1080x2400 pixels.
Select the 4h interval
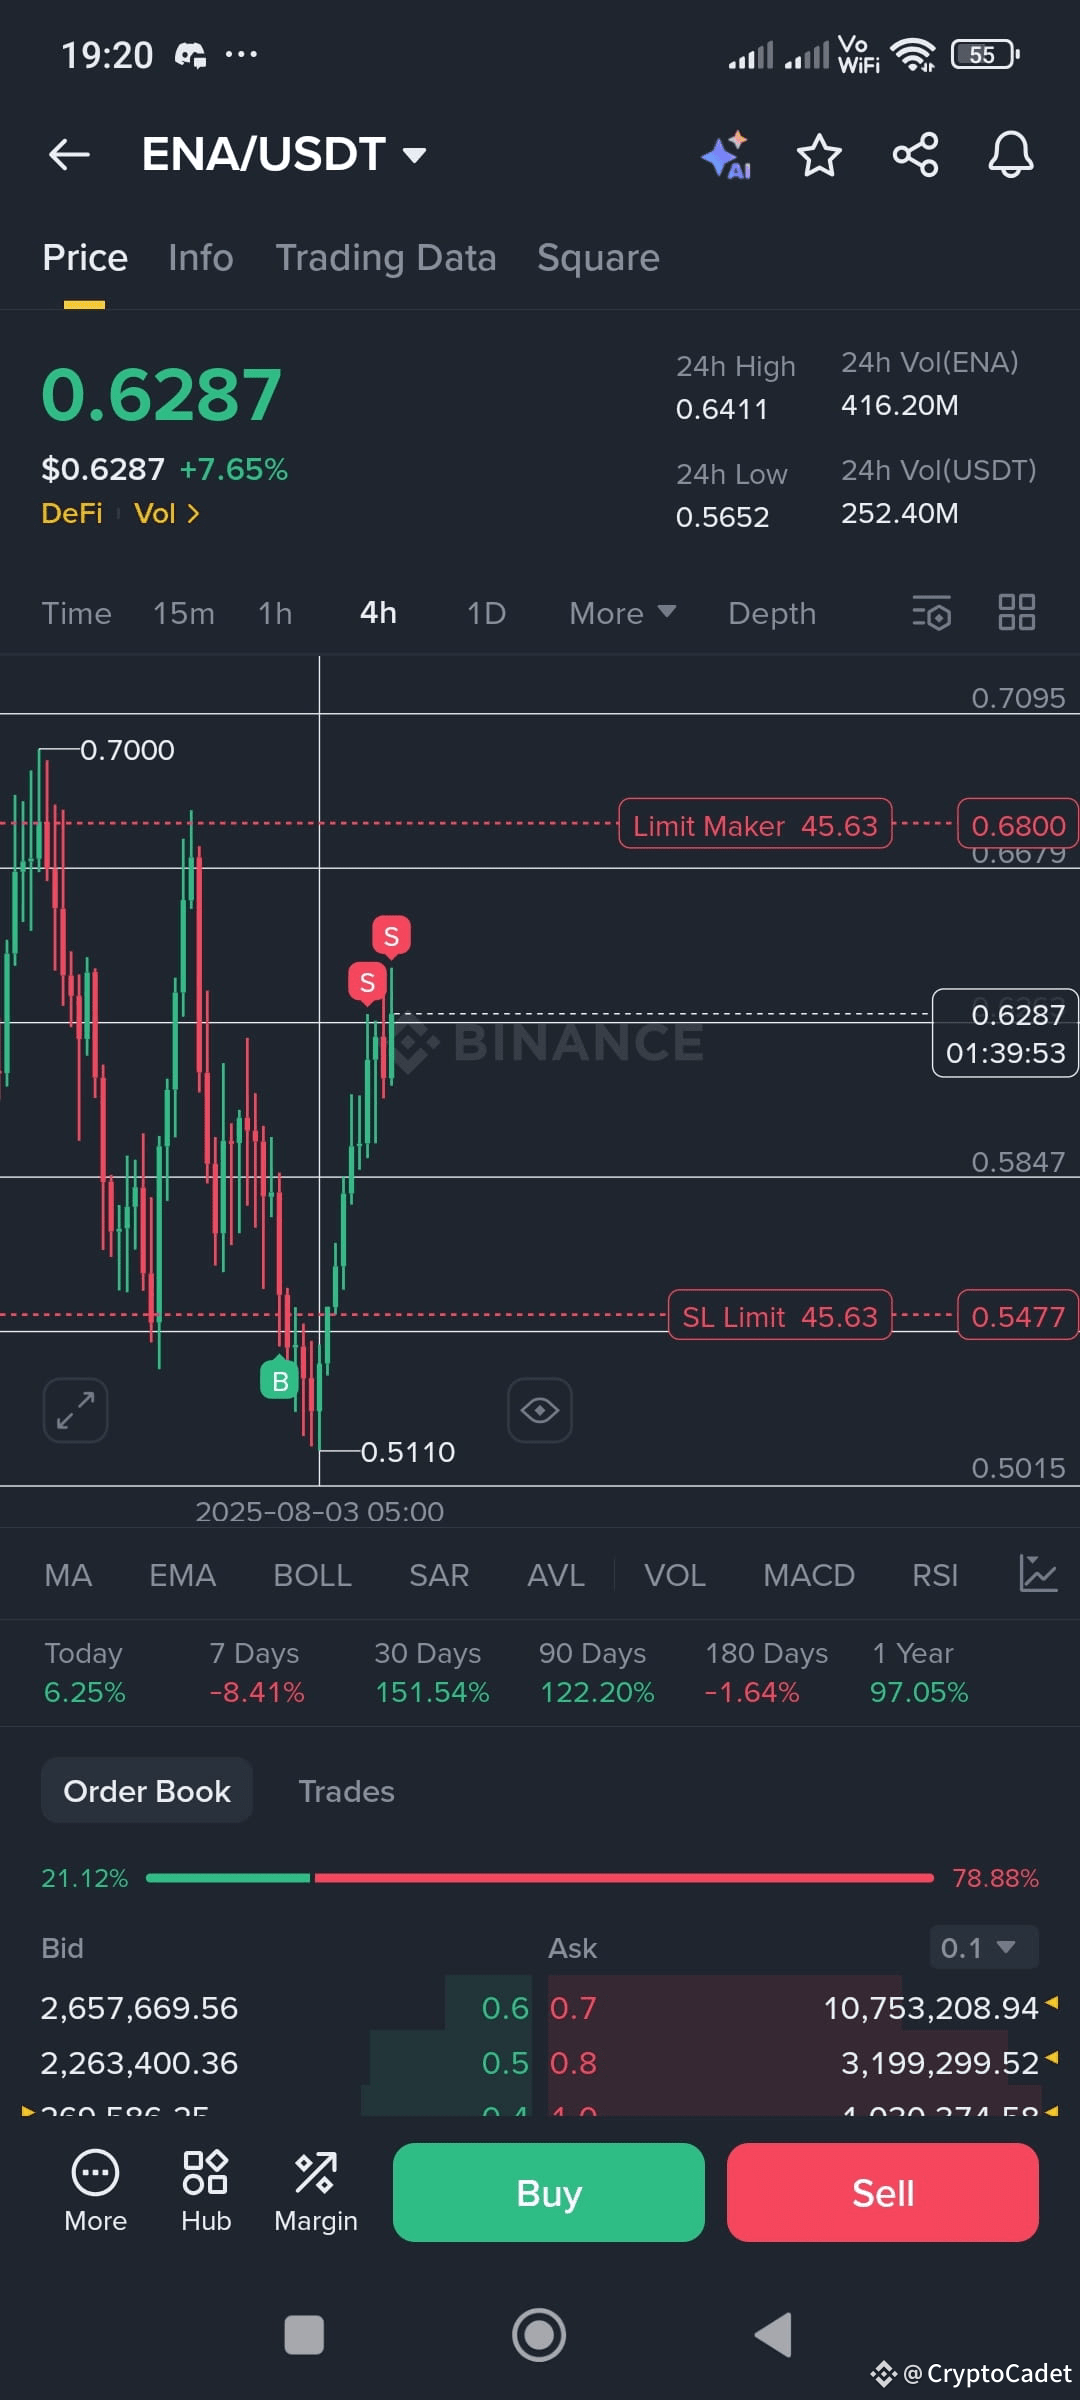tap(378, 613)
